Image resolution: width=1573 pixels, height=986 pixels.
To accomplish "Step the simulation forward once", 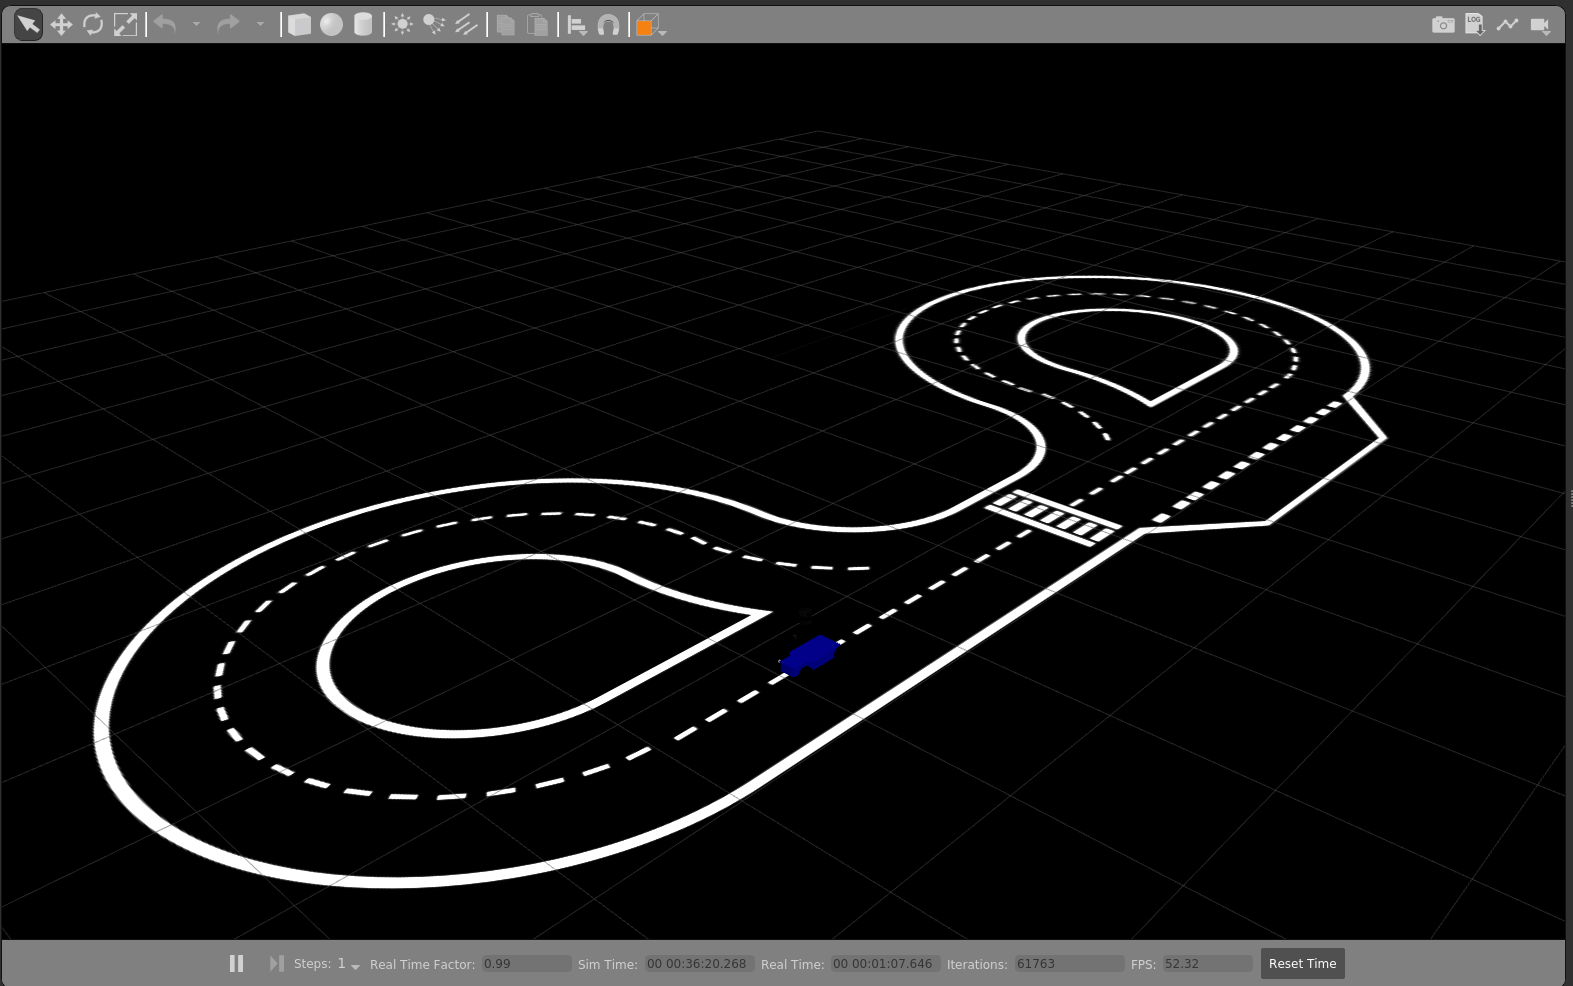I will [x=276, y=963].
